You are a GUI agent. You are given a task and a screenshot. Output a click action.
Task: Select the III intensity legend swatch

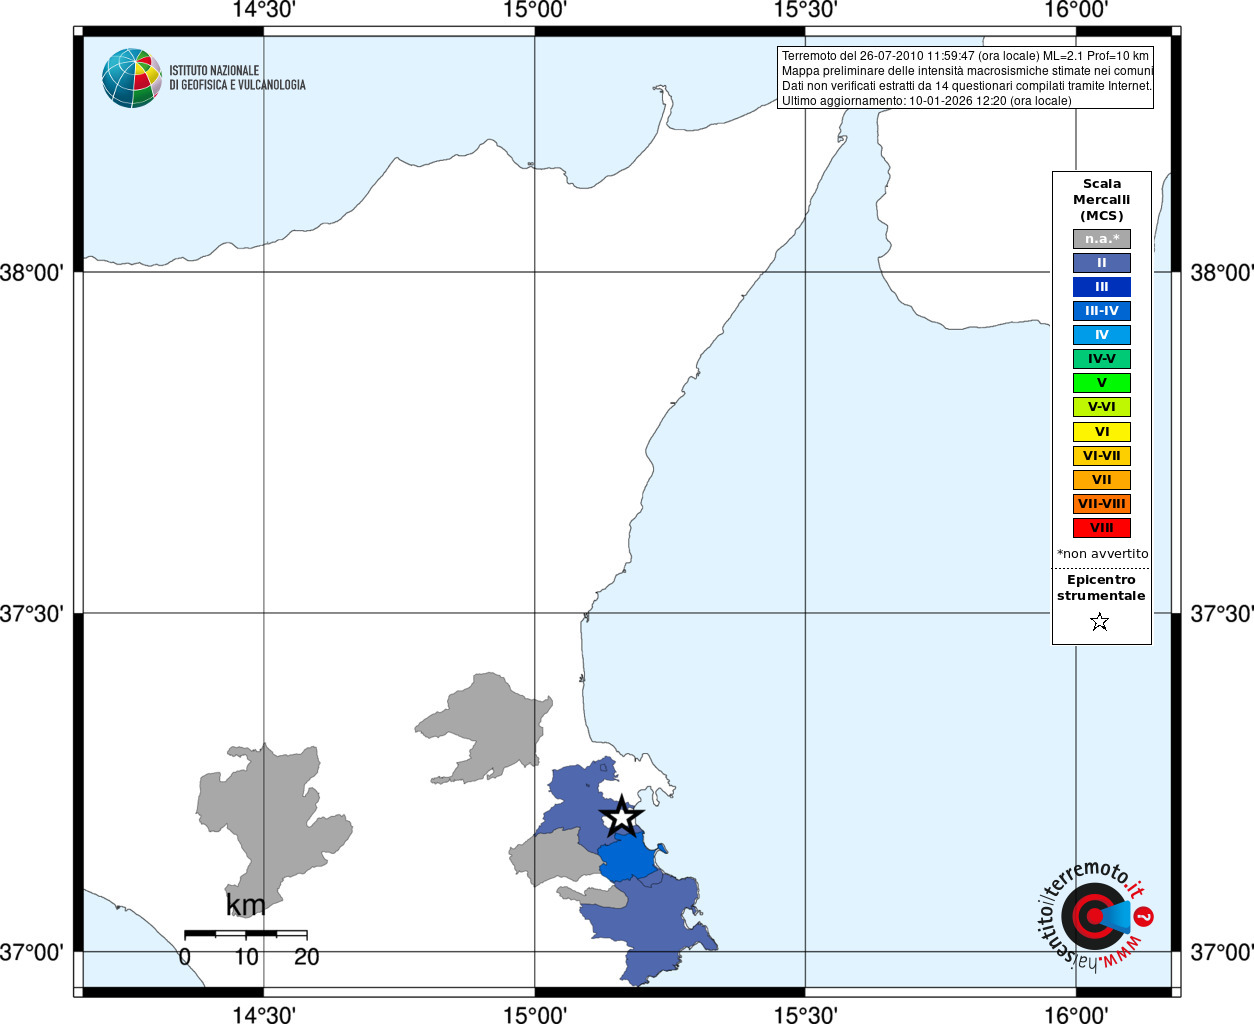click(1102, 287)
